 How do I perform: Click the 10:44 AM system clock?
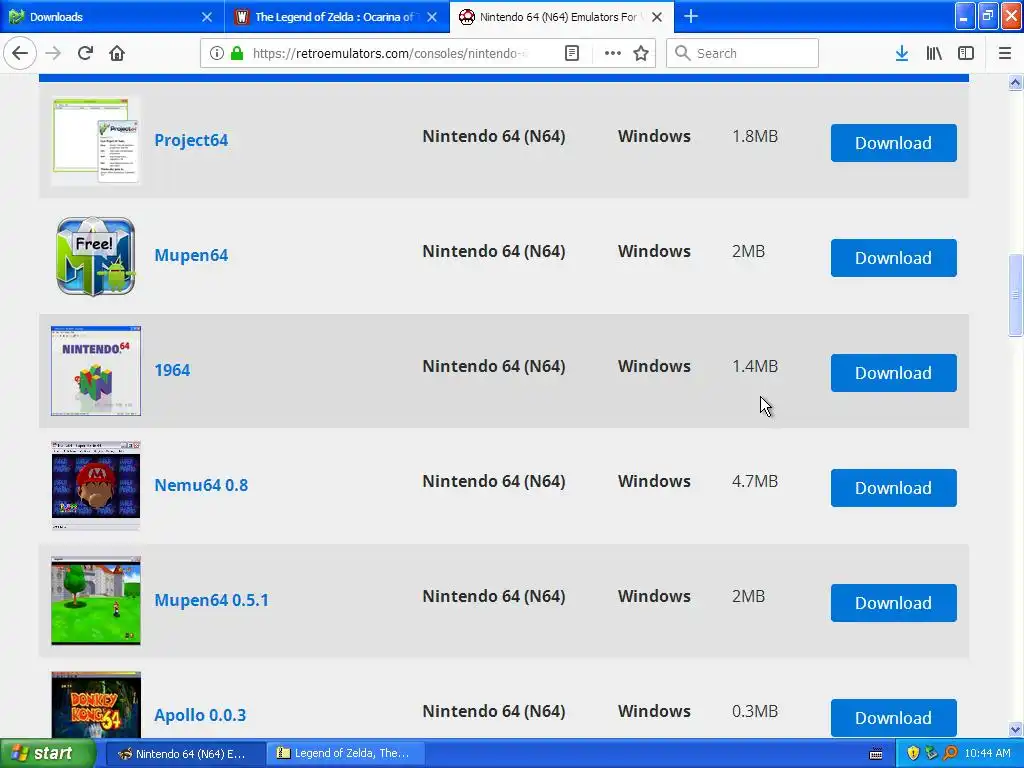tap(987, 753)
